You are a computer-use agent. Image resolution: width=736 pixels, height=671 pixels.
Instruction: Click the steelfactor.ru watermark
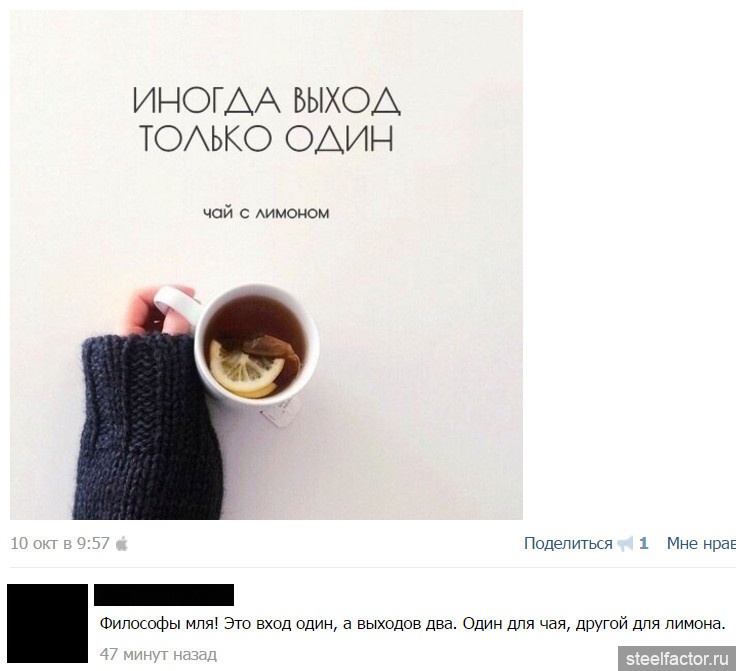click(x=677, y=659)
